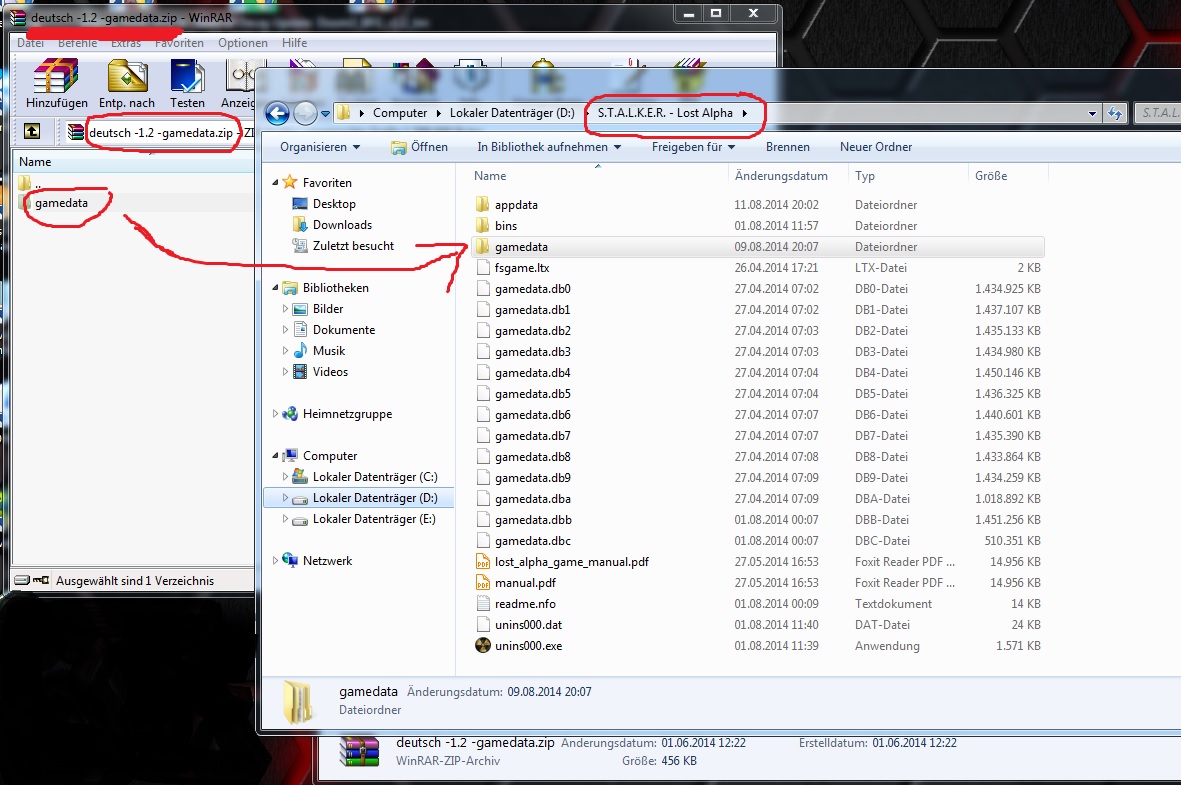Click WinRAR Testen toolbar icon
1181x785 pixels.
tap(187, 84)
